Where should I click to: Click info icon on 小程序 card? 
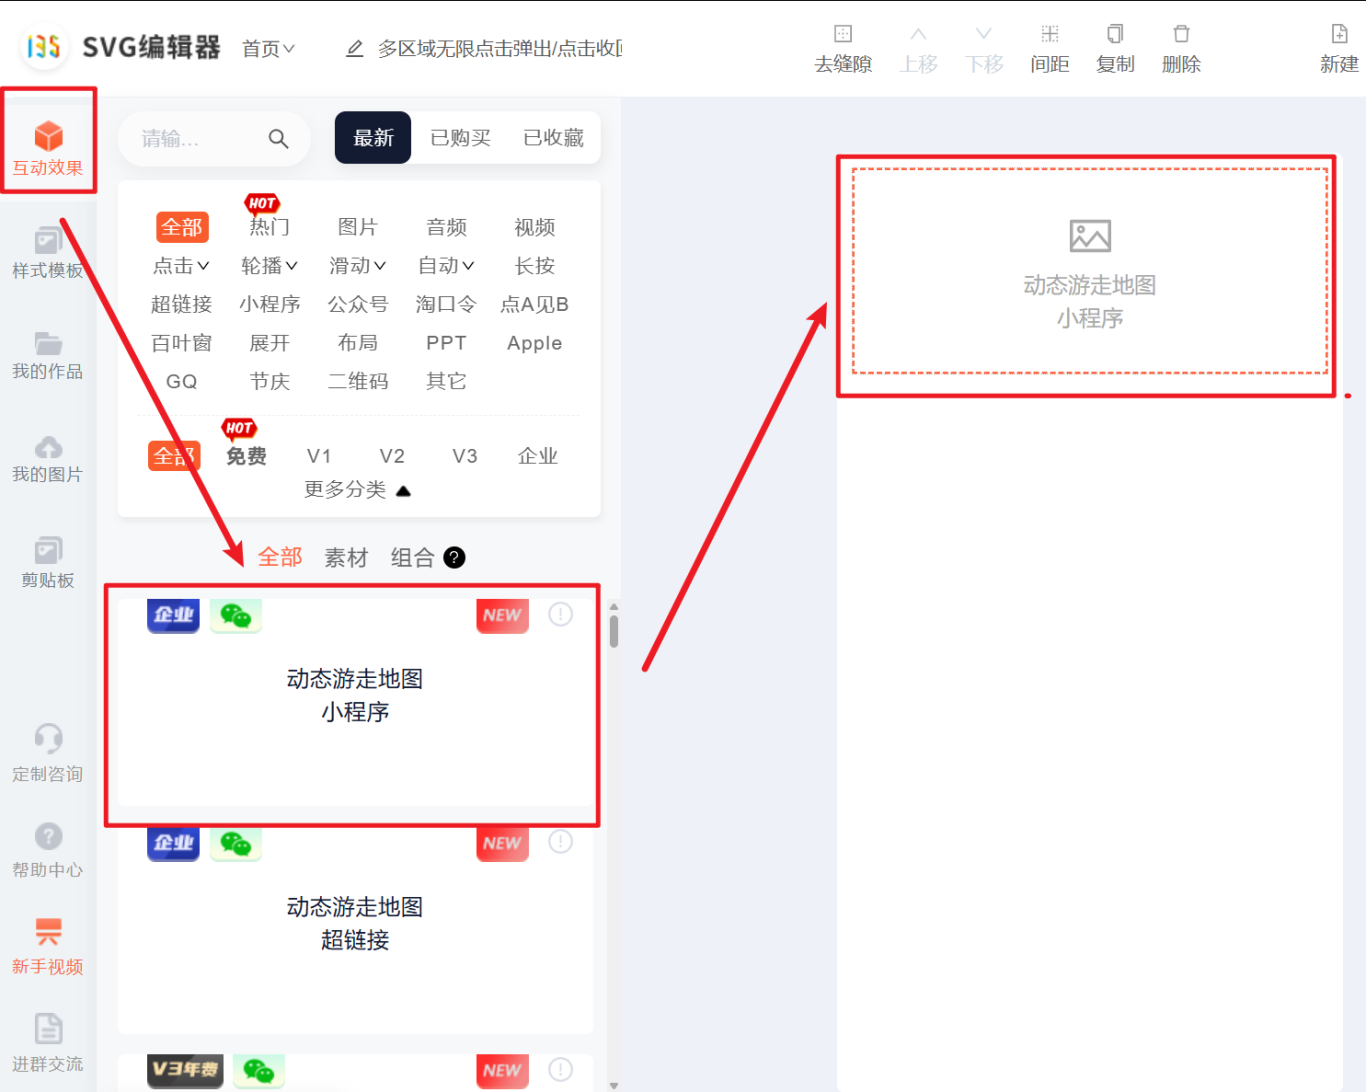561,614
